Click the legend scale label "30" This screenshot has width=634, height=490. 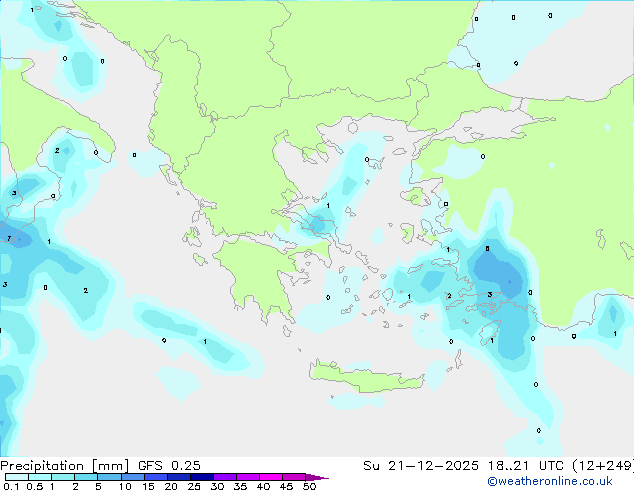click(x=217, y=486)
